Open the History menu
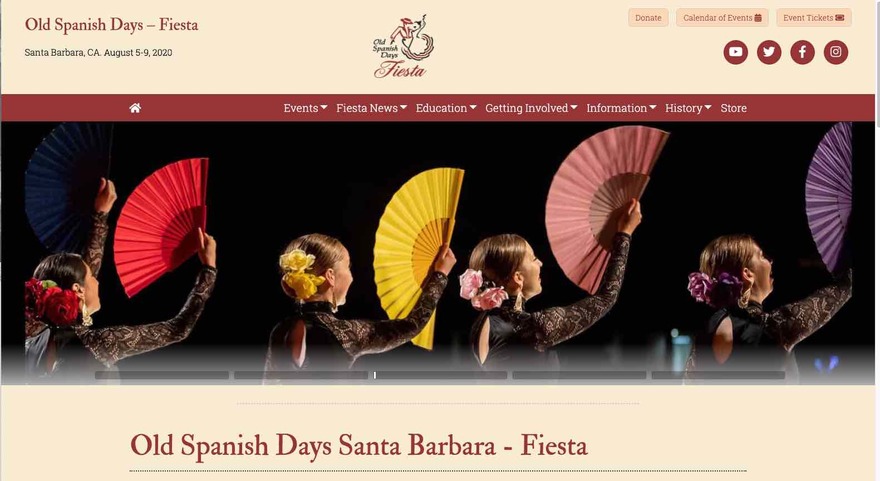 click(x=688, y=108)
